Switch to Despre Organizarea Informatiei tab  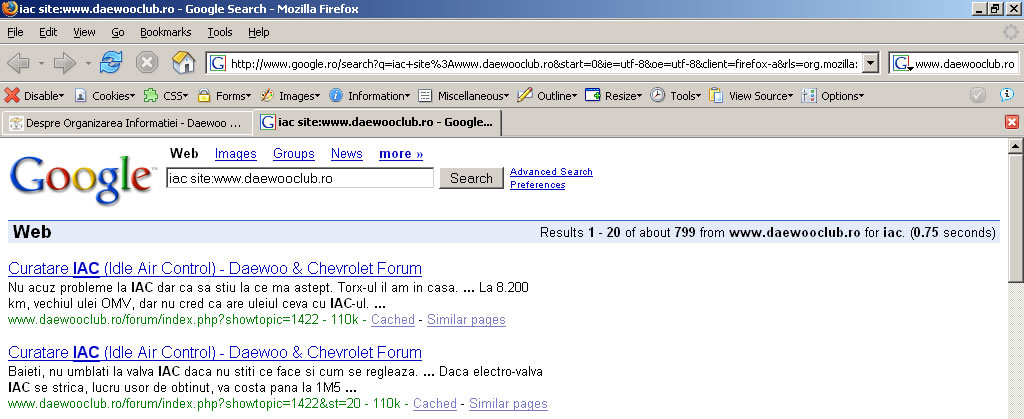tap(127, 123)
